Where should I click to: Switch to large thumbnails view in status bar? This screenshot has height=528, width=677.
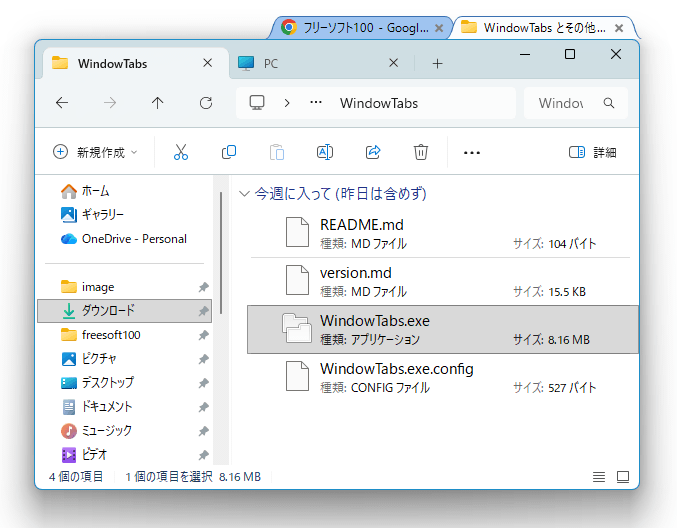point(623,477)
